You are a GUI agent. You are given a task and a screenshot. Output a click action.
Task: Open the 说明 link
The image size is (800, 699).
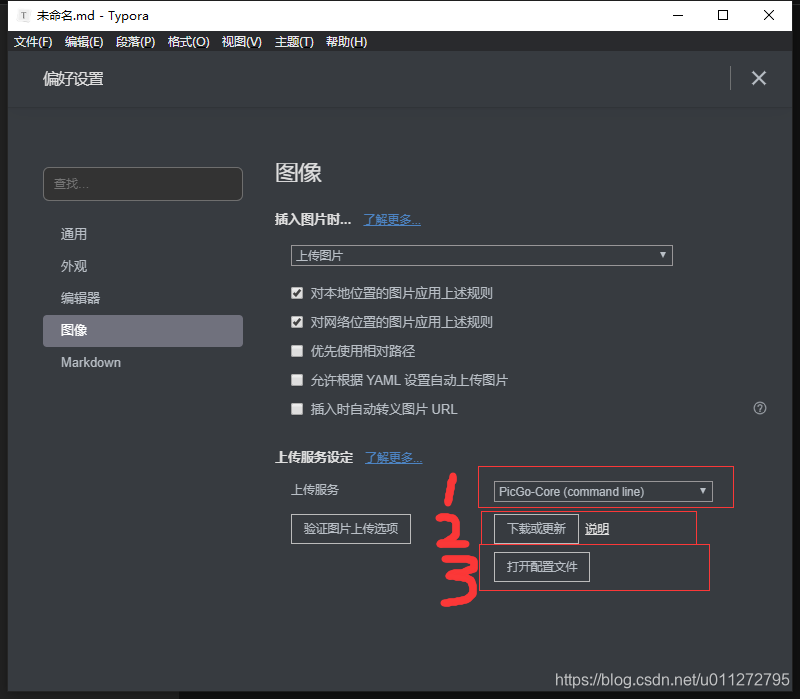tap(597, 529)
